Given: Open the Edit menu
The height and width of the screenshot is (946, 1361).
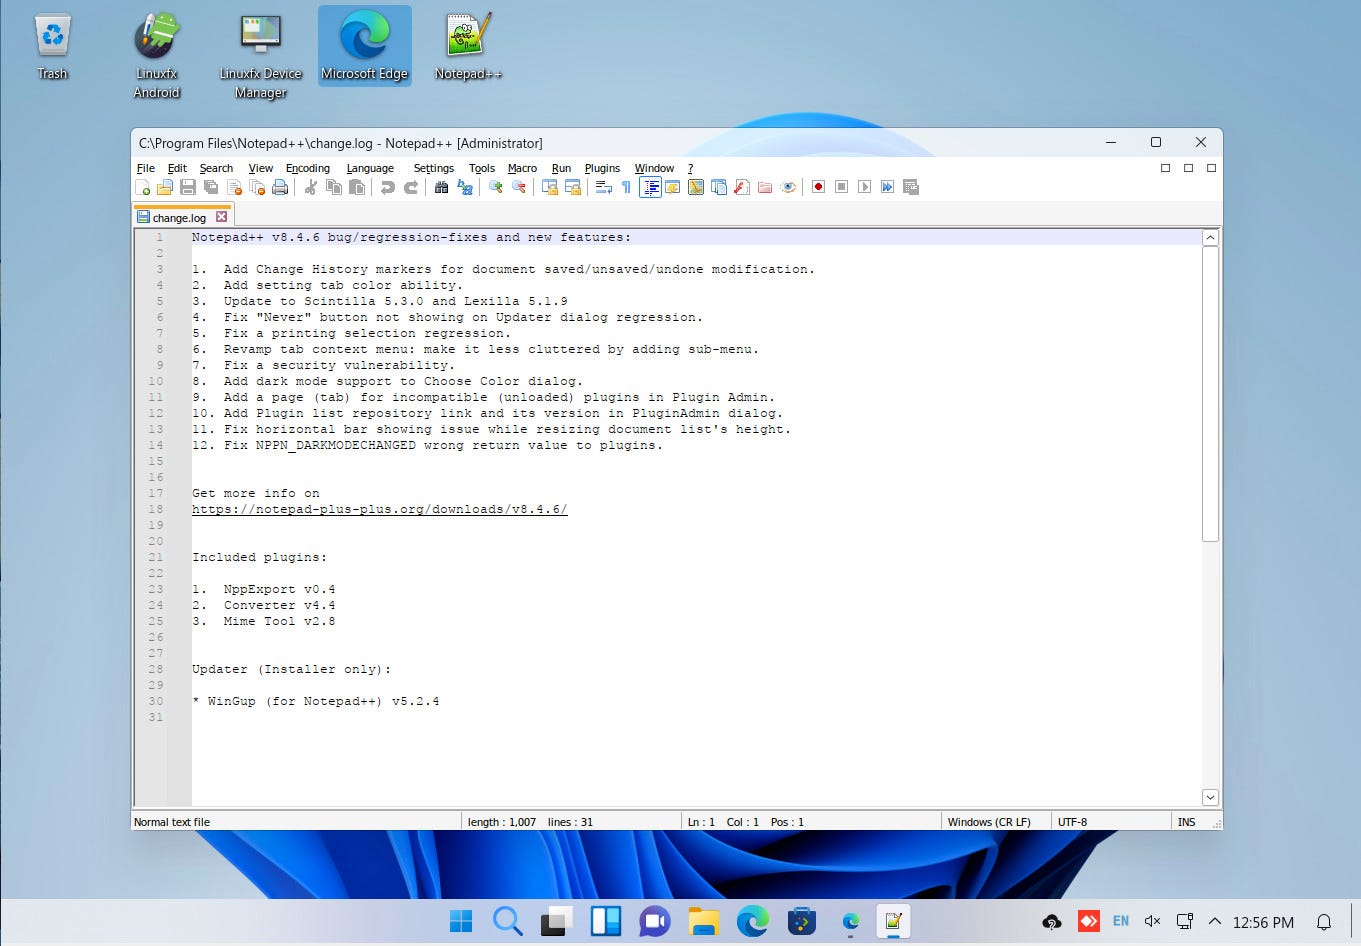Looking at the screenshot, I should coord(177,168).
